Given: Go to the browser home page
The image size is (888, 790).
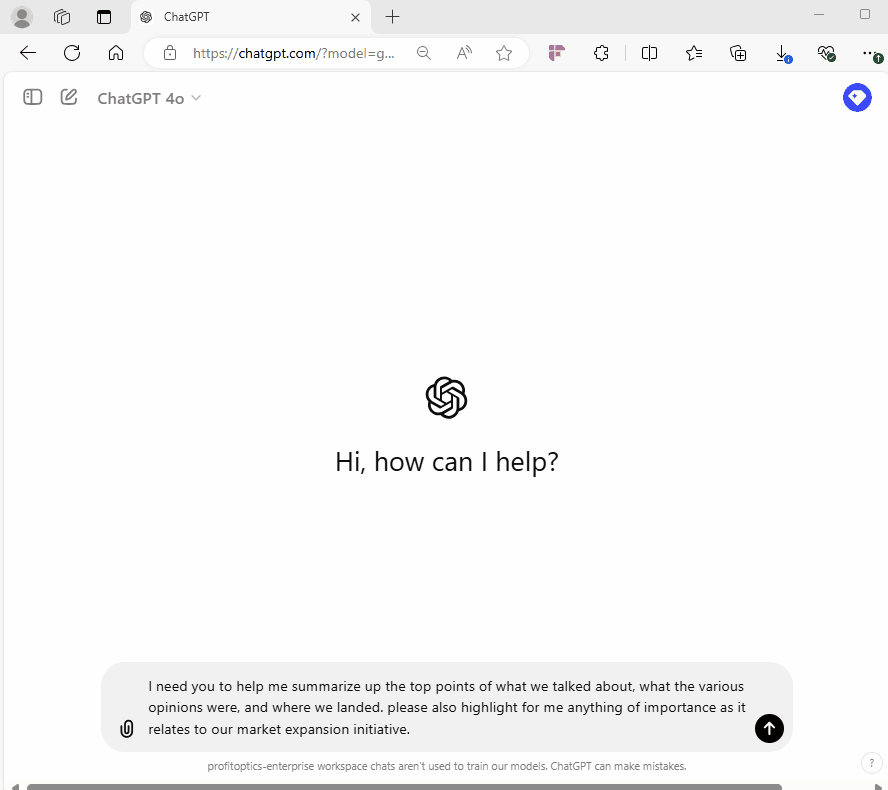Looking at the screenshot, I should [116, 53].
